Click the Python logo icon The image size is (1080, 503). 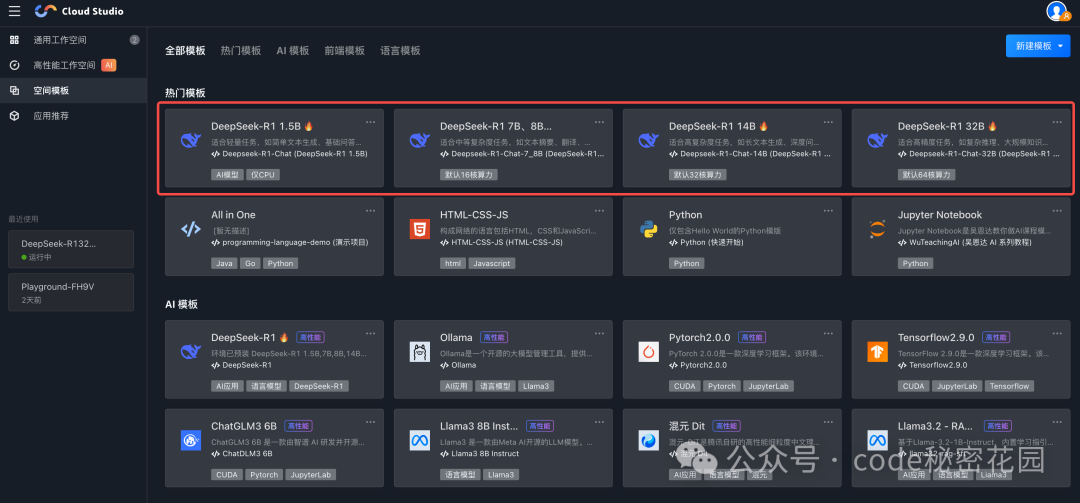click(647, 229)
